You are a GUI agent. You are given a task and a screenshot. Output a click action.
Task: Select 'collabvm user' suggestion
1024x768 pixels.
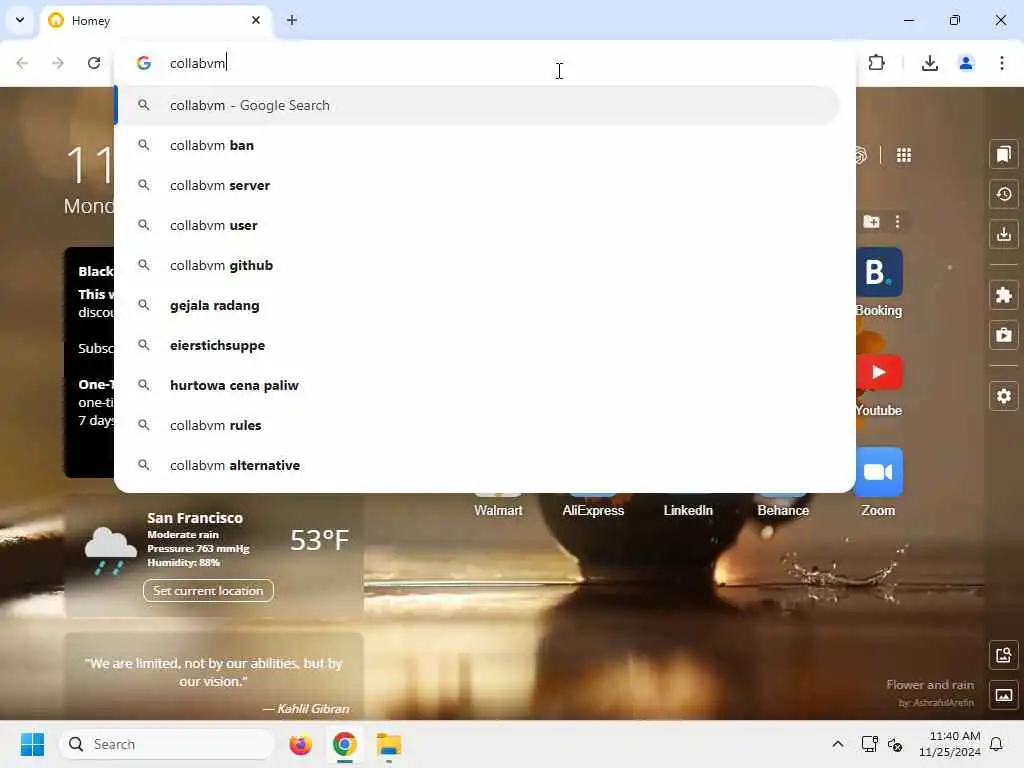pyautogui.click(x=477, y=225)
